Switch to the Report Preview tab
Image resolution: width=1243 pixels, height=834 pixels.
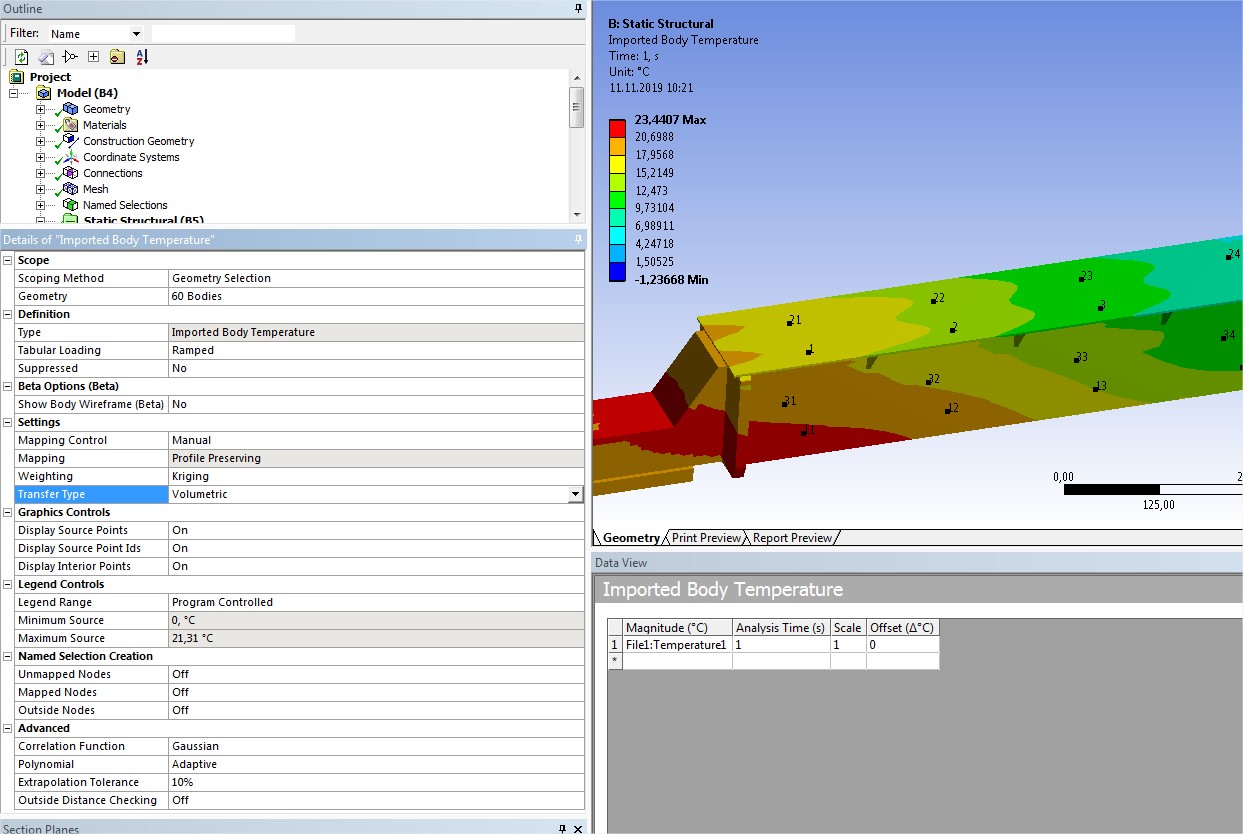pyautogui.click(x=790, y=538)
